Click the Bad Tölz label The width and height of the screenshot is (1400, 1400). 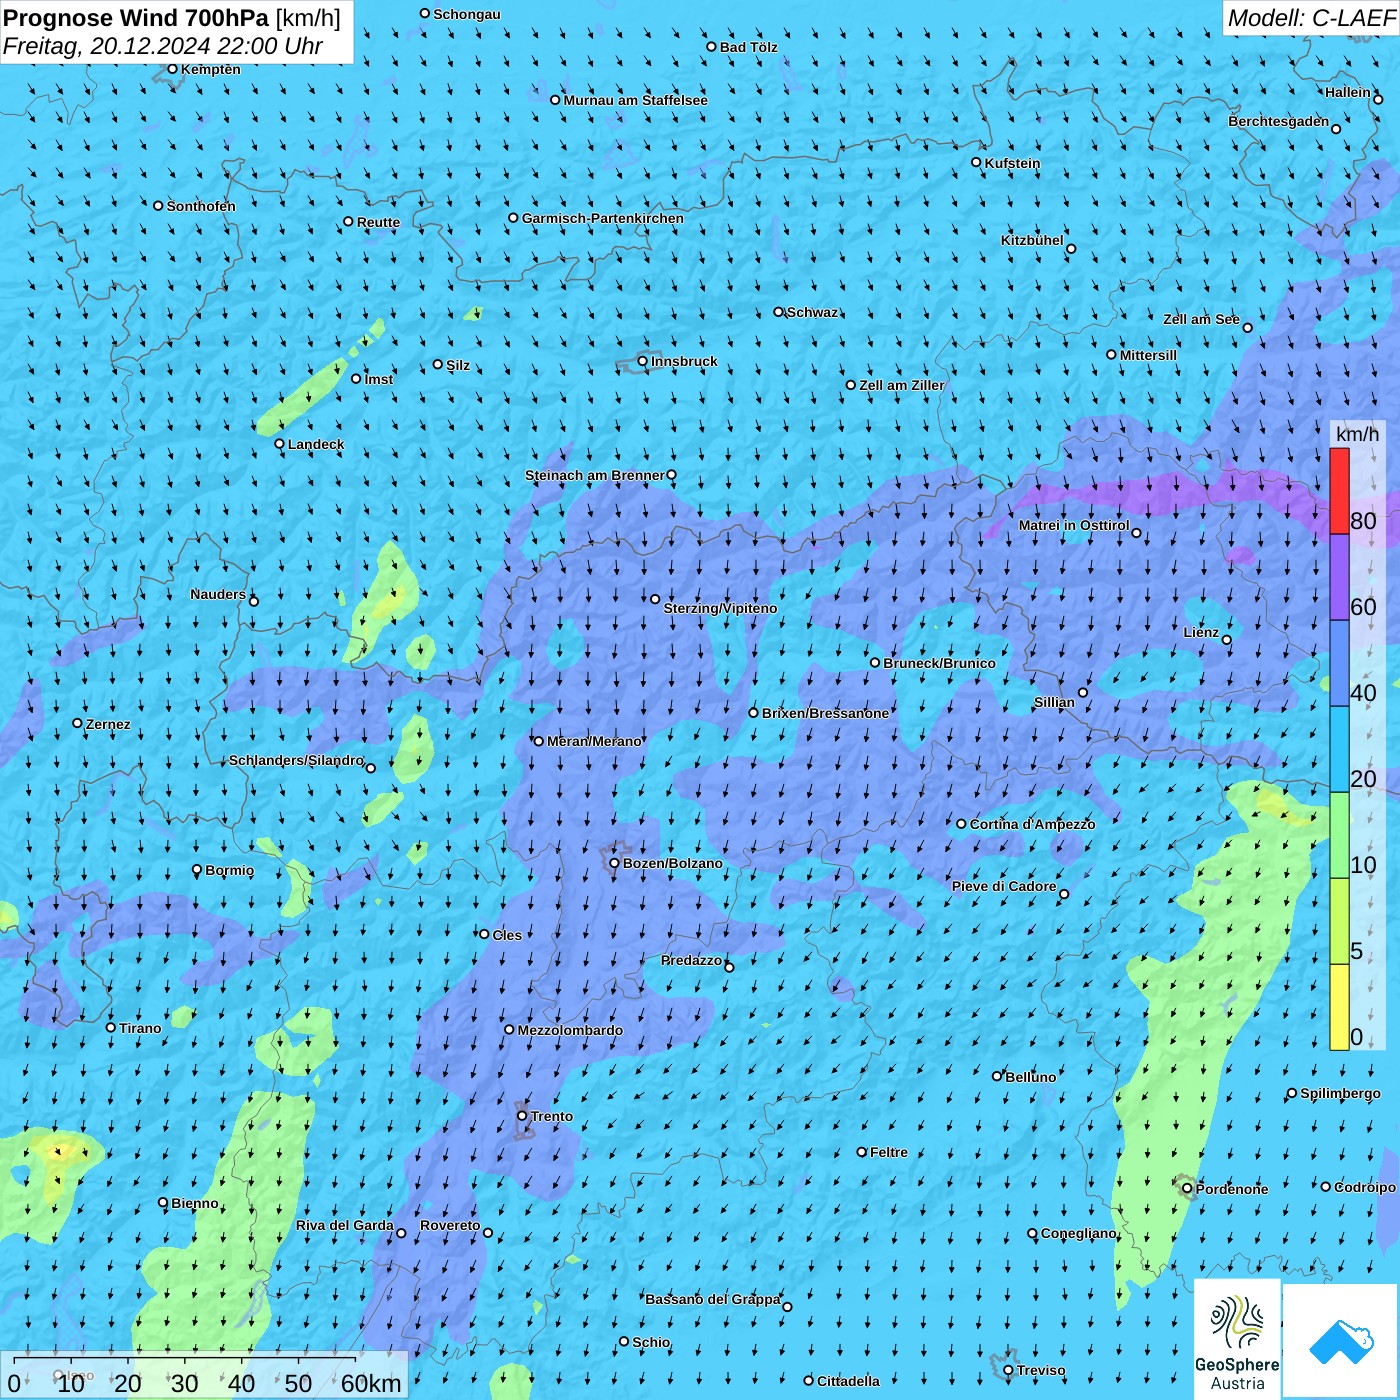tap(748, 47)
